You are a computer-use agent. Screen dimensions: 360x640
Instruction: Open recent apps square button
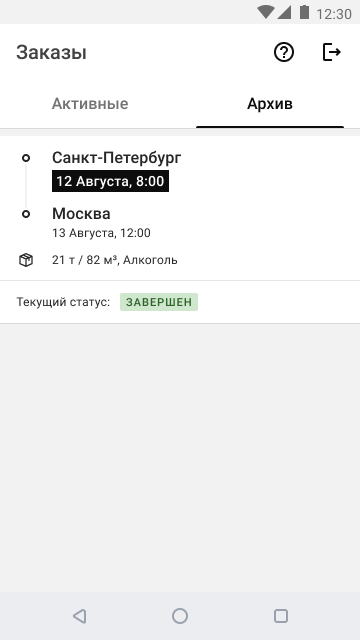click(281, 616)
